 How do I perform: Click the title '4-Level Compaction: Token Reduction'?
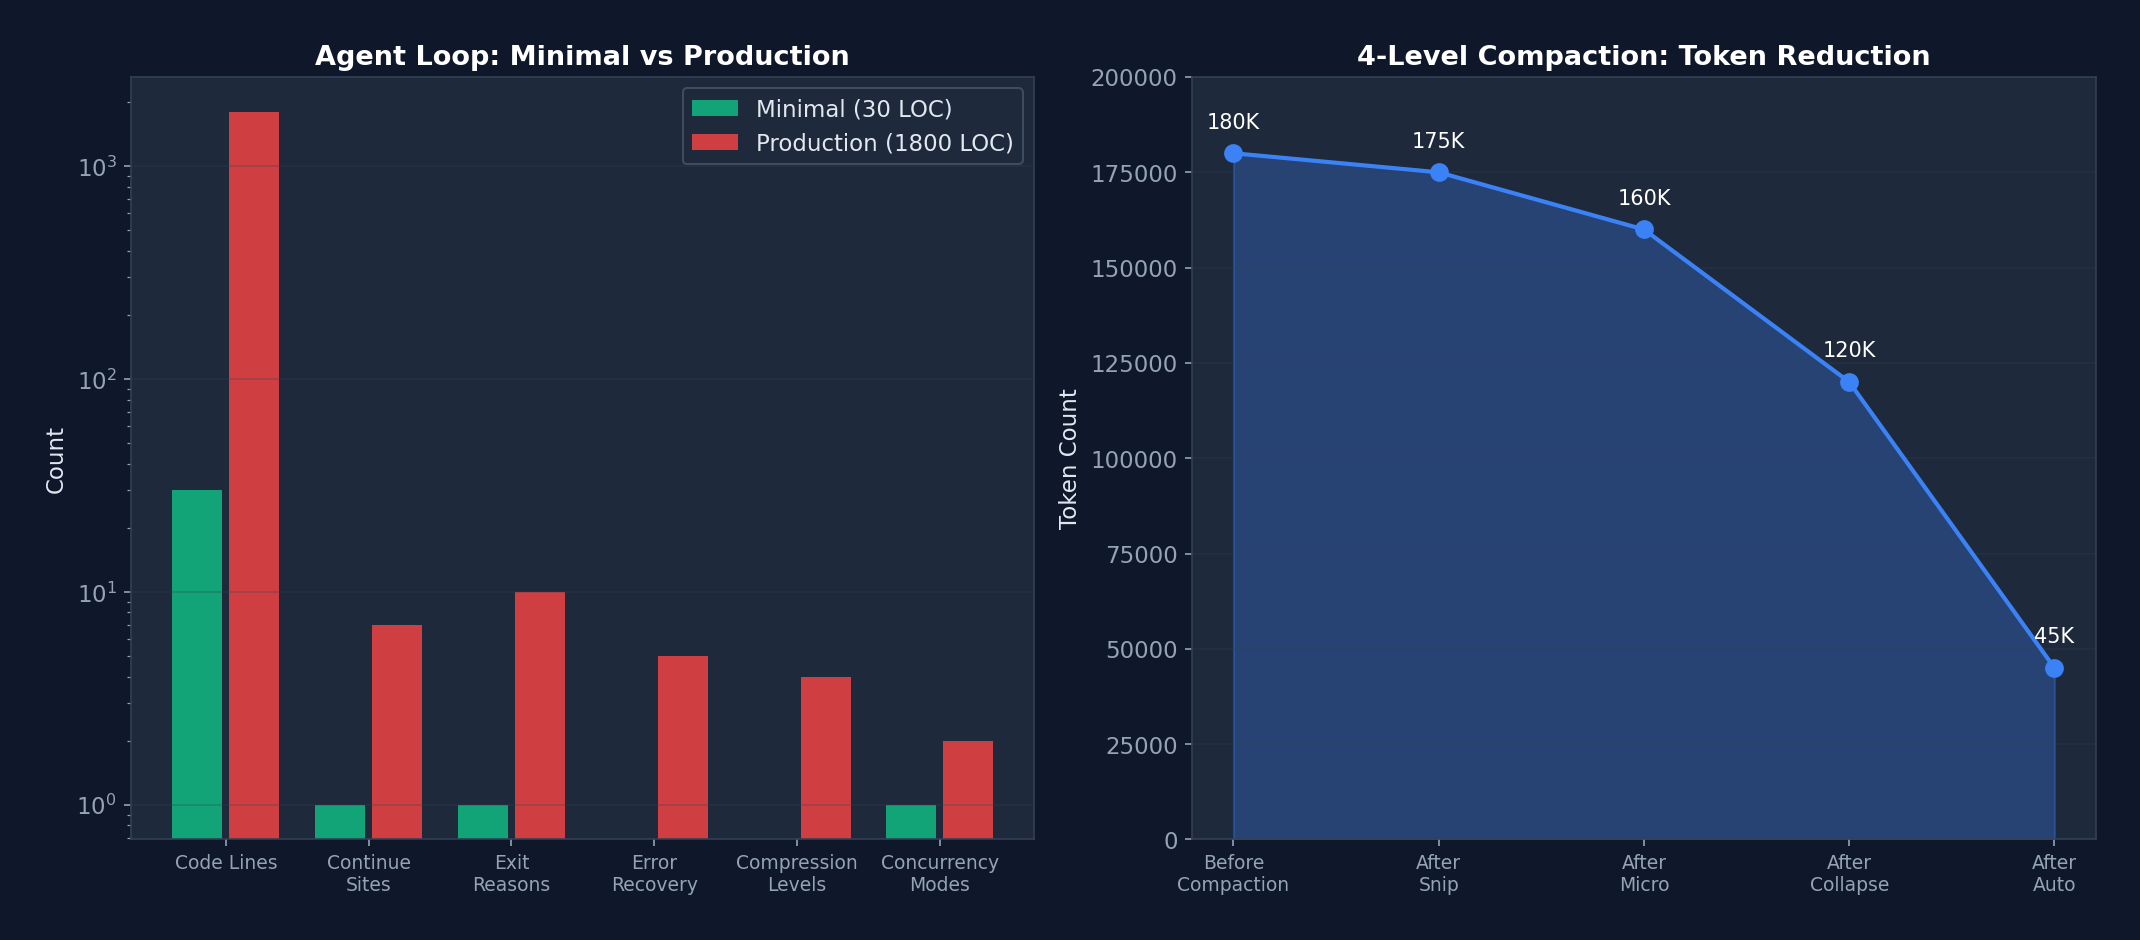point(1642,56)
